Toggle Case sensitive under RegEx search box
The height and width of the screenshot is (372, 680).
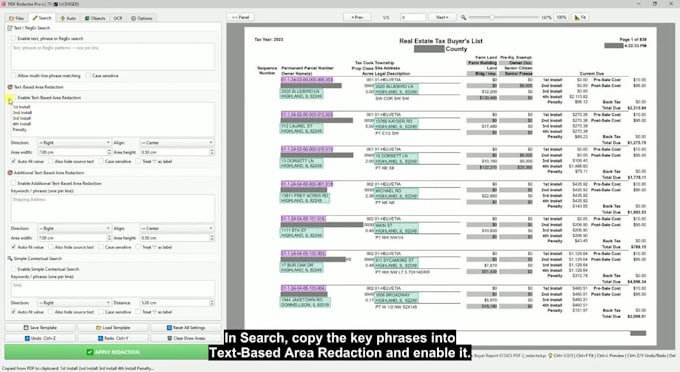pyautogui.click(x=88, y=75)
